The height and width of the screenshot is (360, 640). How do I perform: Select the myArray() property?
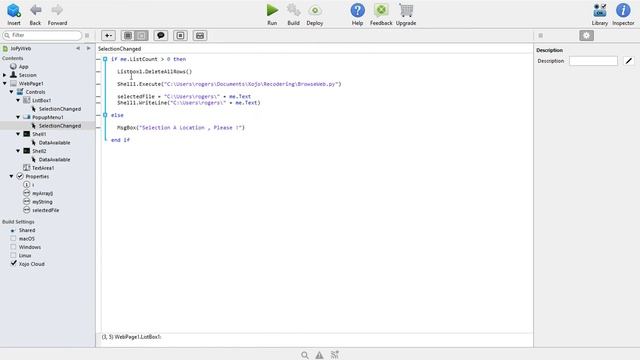point(42,193)
